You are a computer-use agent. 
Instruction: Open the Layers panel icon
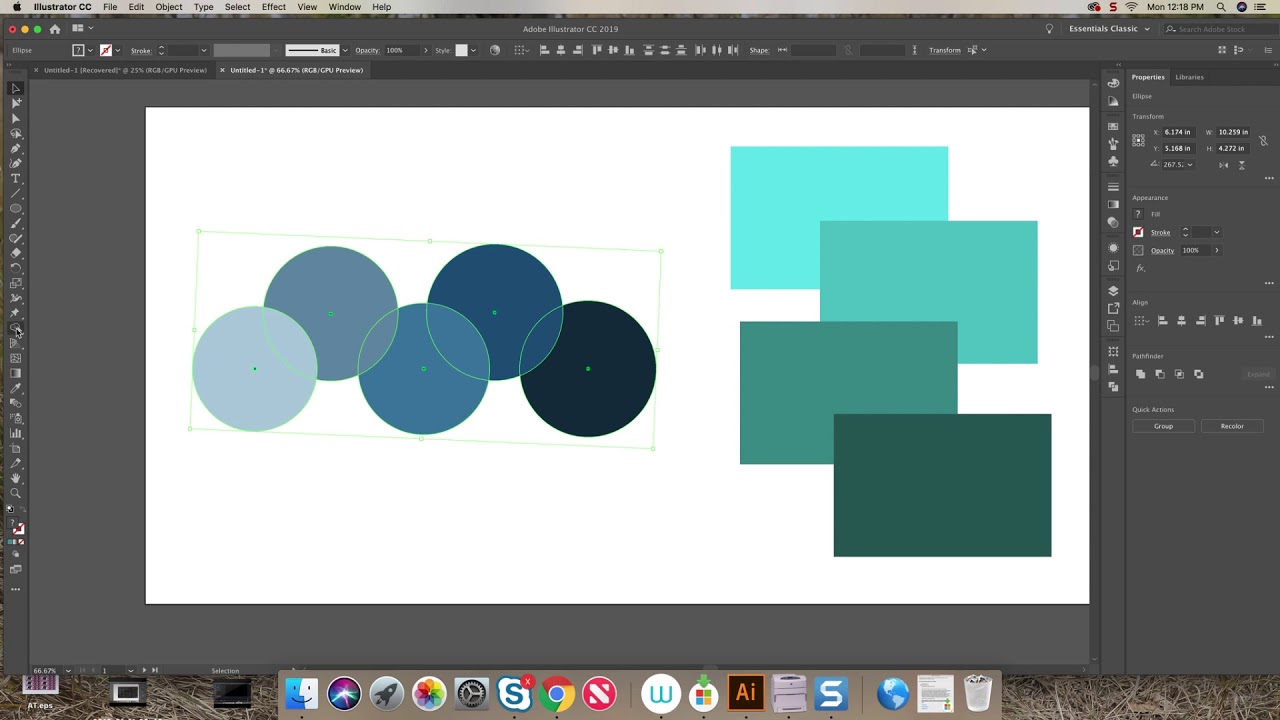[1113, 291]
